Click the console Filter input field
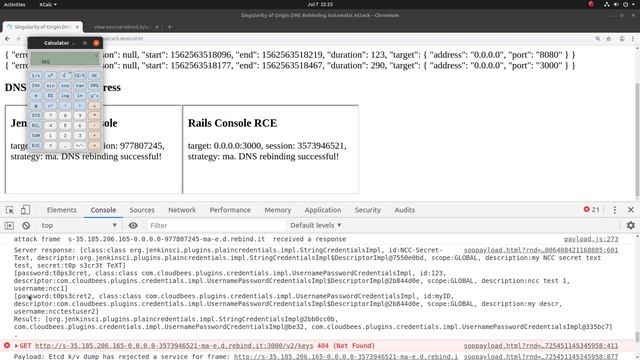Viewport: 640px width, 360px height. pos(216,225)
